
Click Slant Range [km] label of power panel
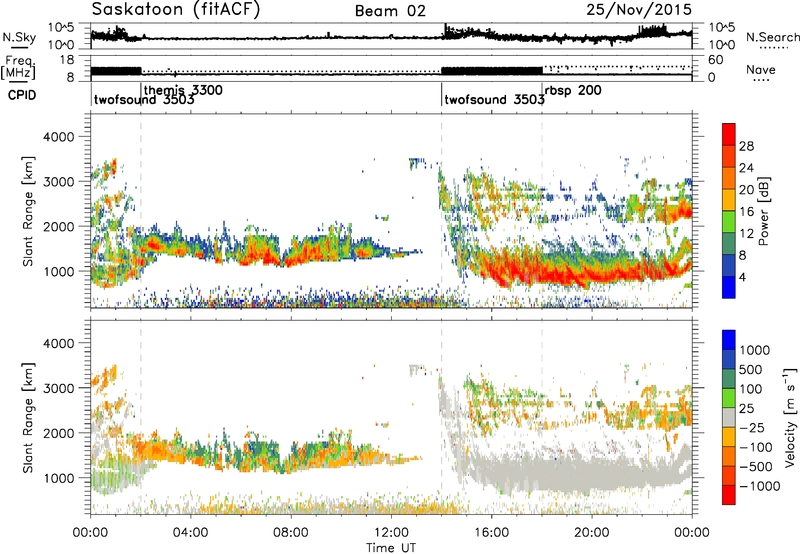pos(28,211)
